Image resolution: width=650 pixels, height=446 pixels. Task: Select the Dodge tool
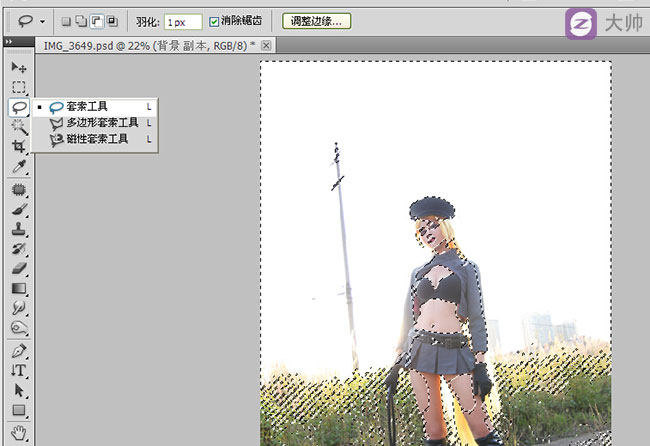[19, 327]
